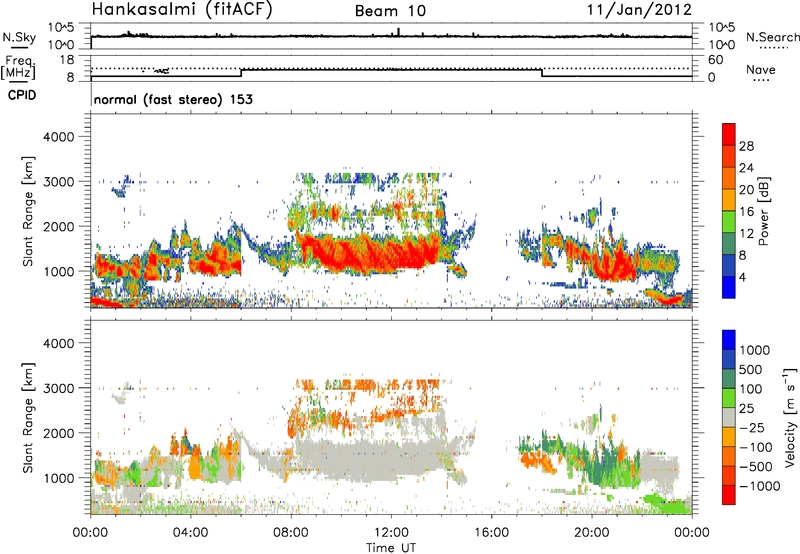Pick the blue top segment of velocity colorbar
This screenshot has height=554, width=800.
point(729,340)
